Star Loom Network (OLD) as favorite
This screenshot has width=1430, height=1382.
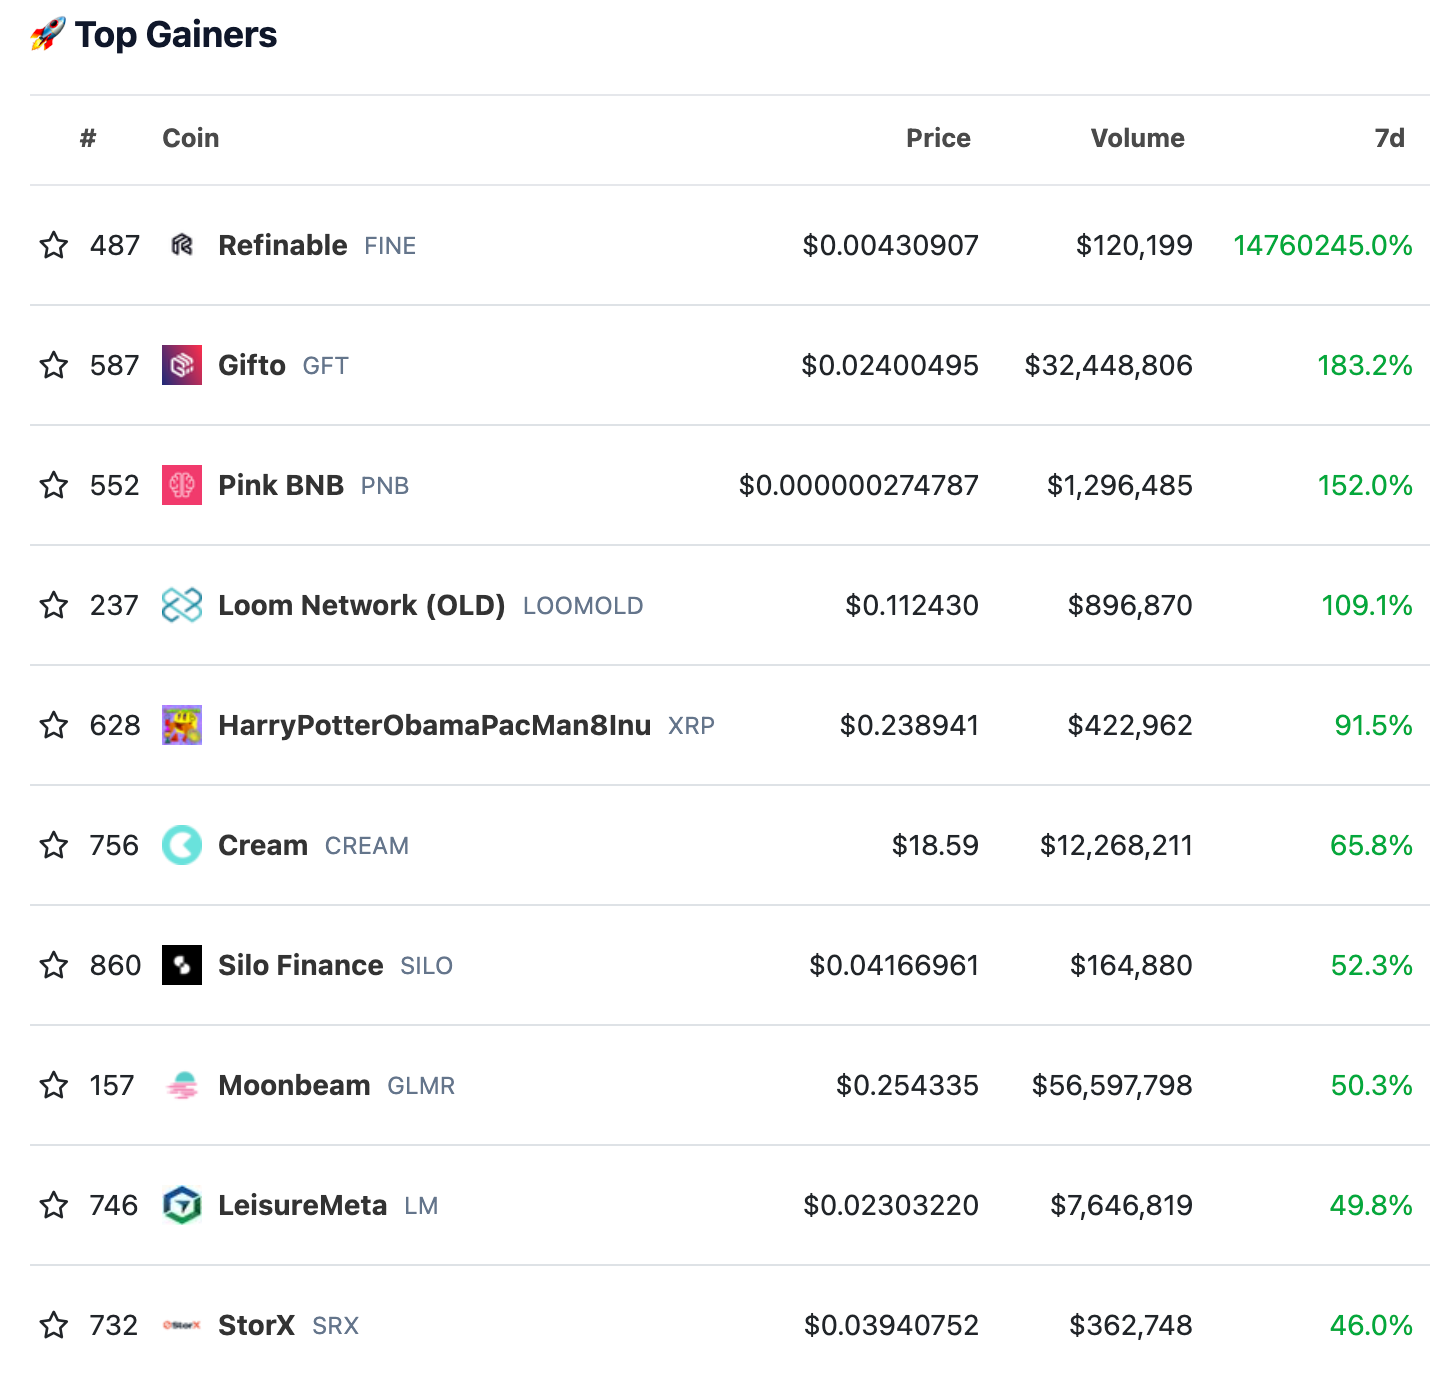[54, 605]
